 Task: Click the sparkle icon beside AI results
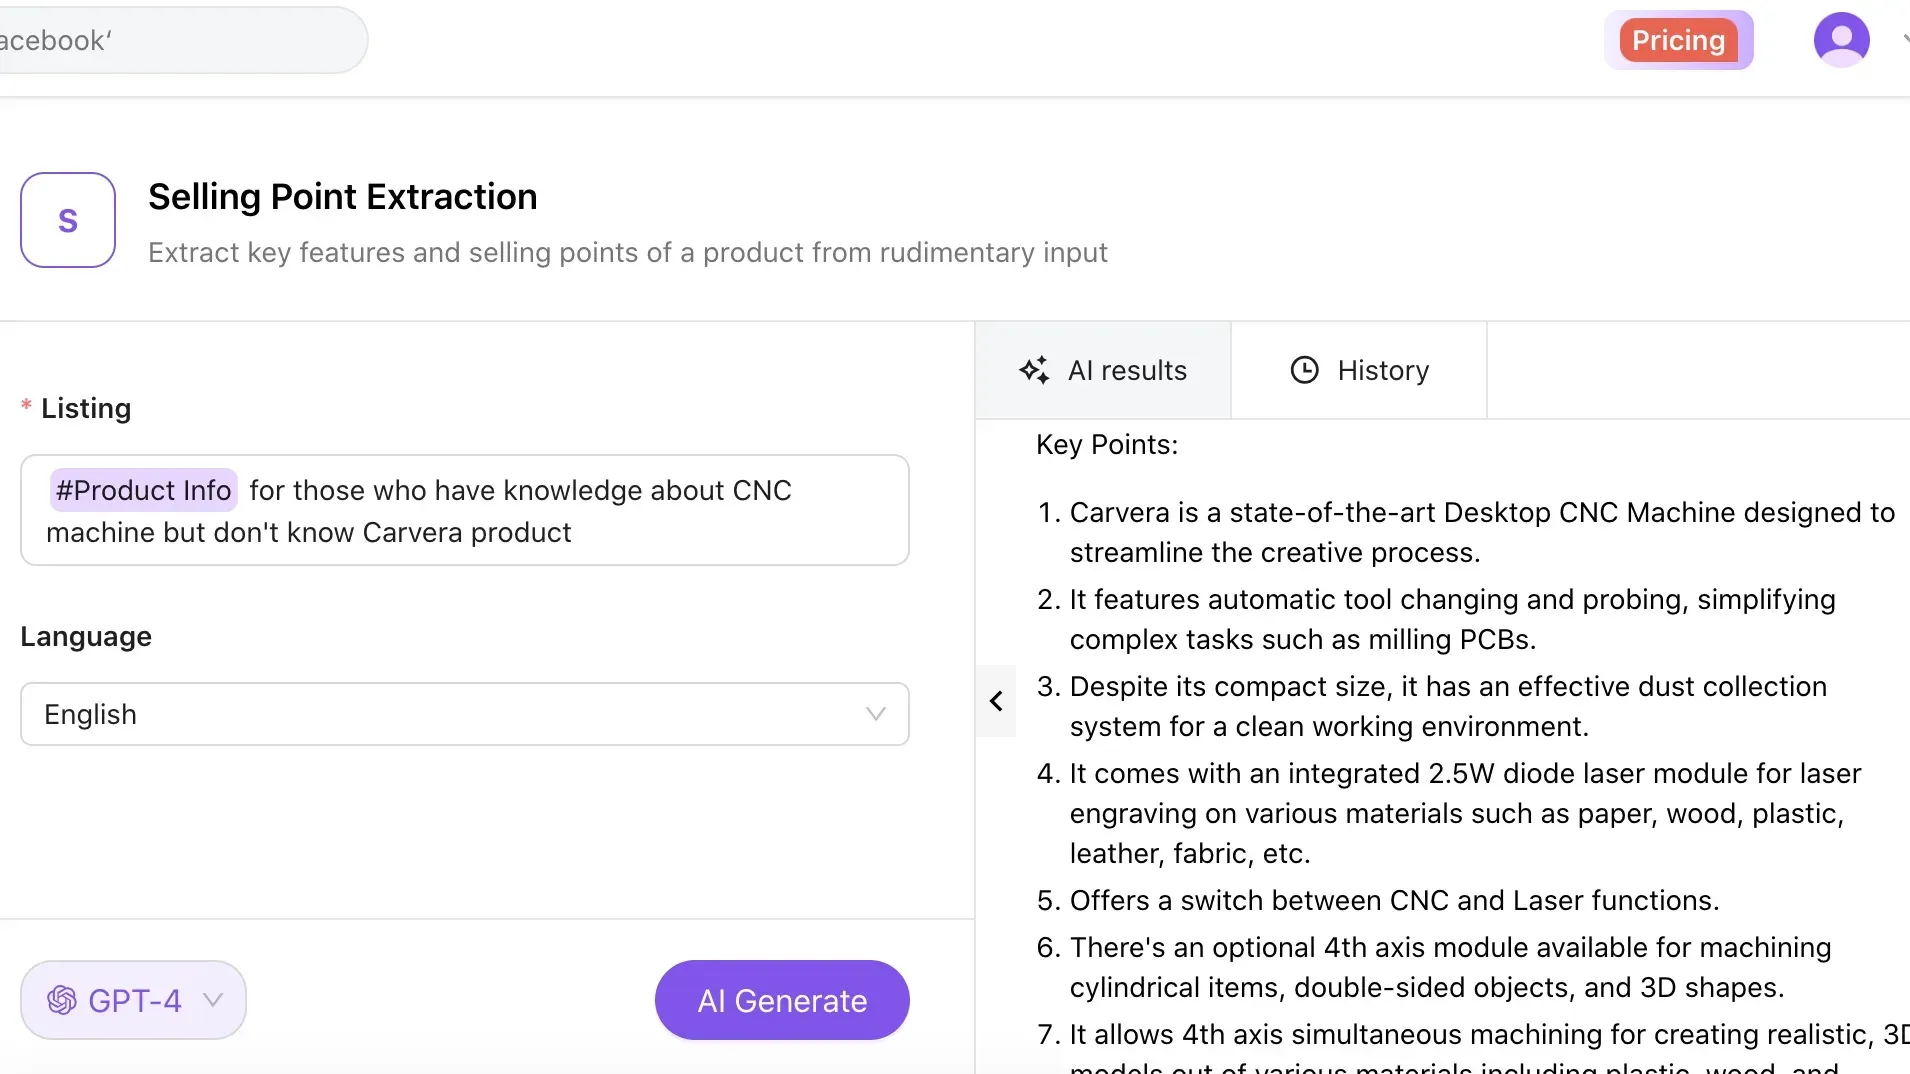coord(1034,370)
